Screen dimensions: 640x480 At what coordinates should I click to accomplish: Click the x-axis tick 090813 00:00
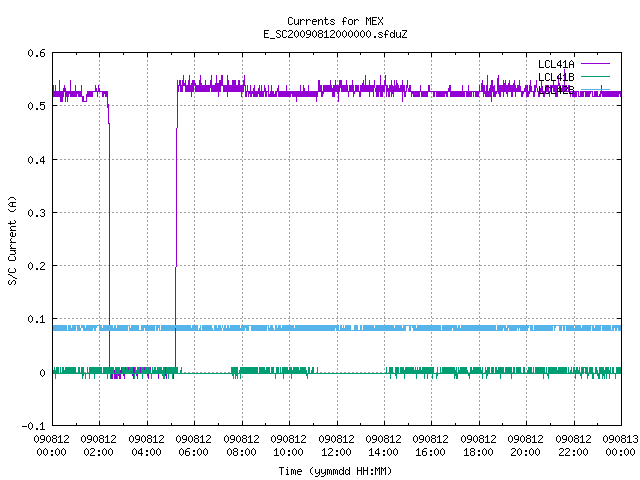(620, 446)
